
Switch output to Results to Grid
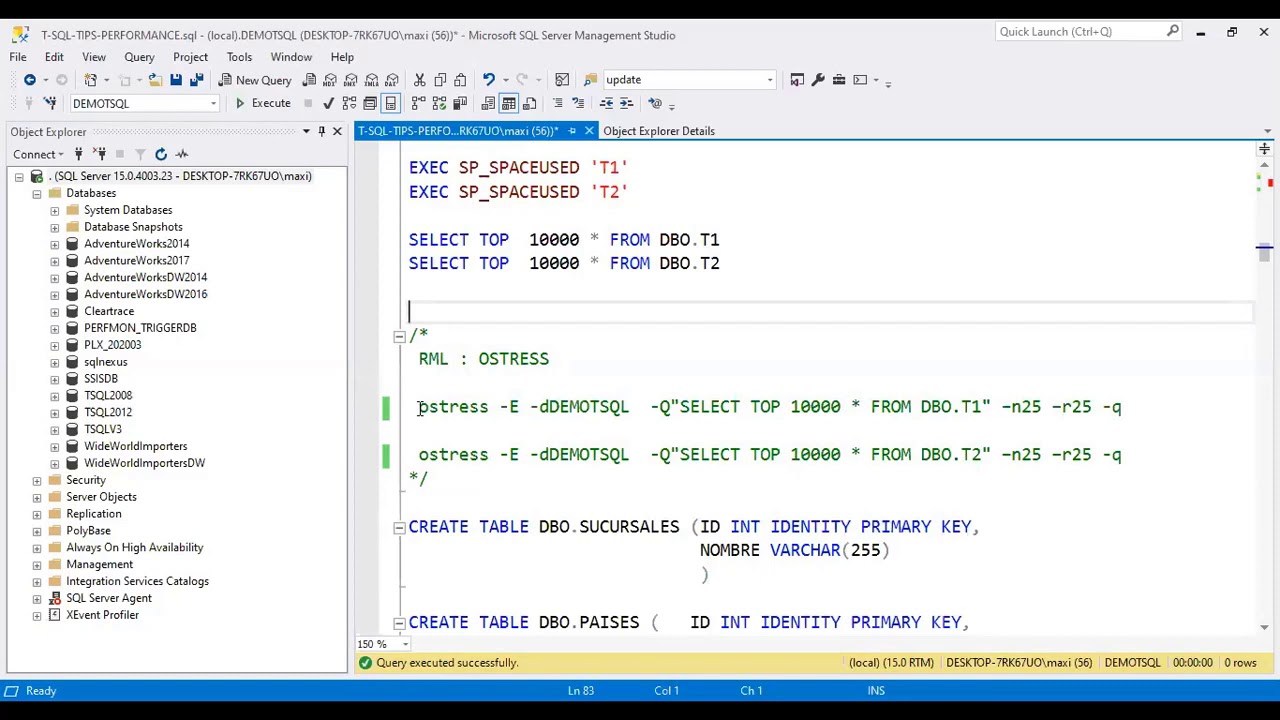tap(509, 103)
